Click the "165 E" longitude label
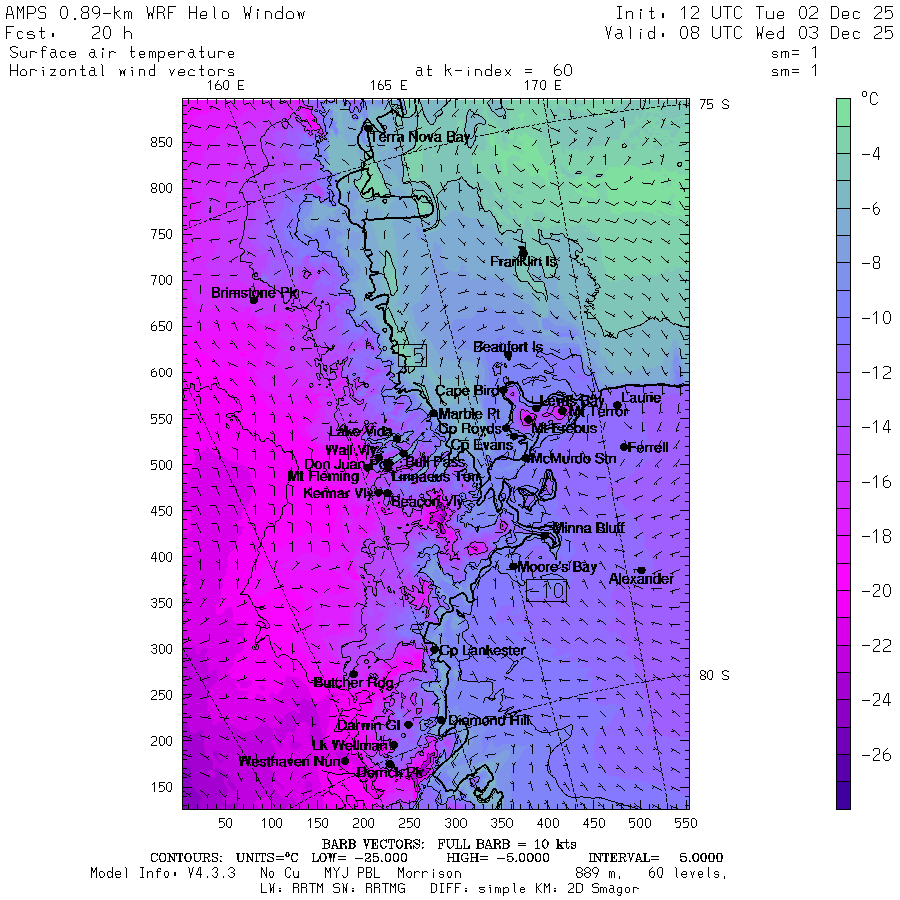 [x=389, y=86]
